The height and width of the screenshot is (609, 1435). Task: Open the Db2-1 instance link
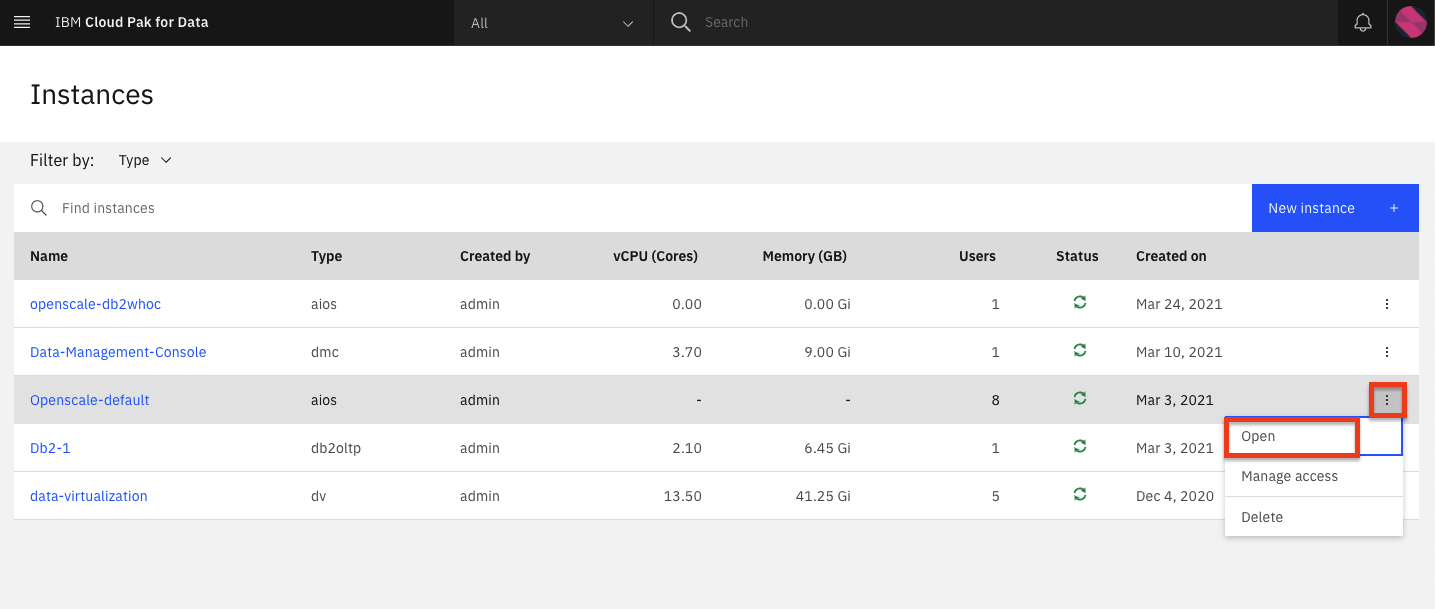click(x=50, y=448)
